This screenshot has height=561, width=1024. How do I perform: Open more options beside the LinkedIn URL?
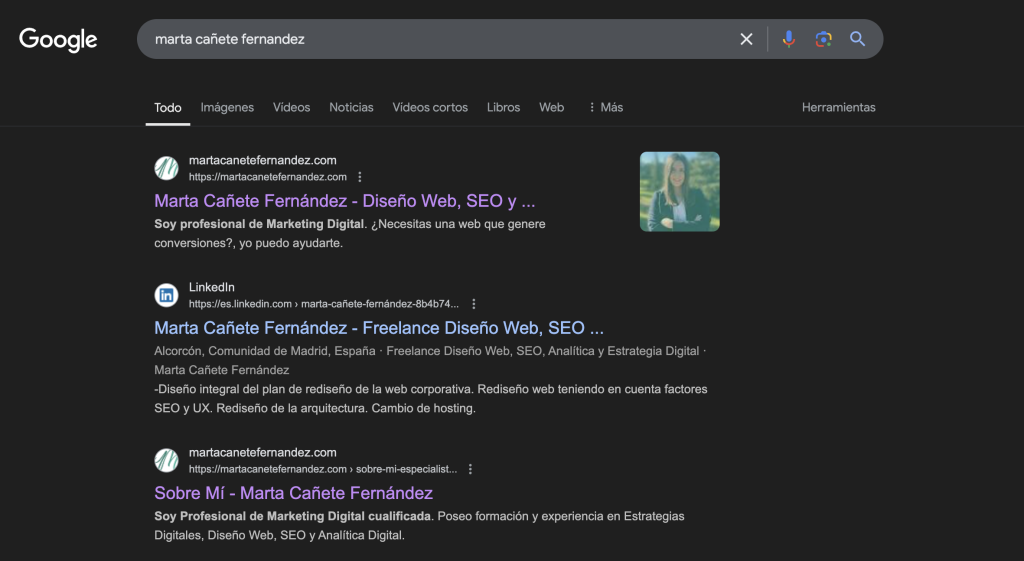click(474, 304)
